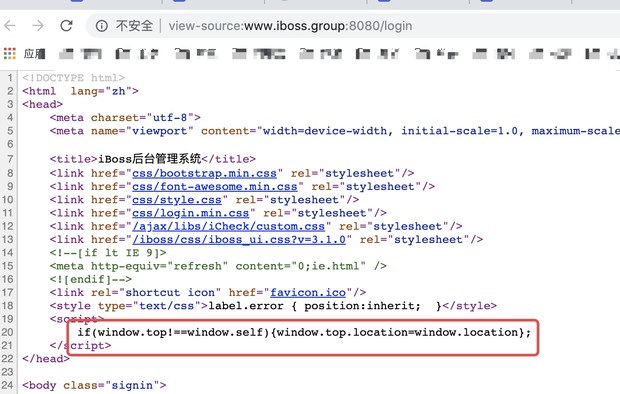Click the <!DOCTYPE html> text on line 1
The image size is (620, 394).
[74, 78]
